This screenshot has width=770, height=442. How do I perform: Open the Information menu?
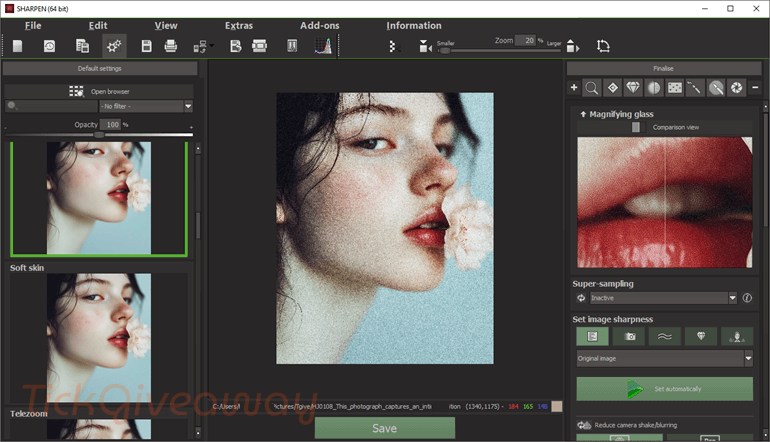(x=413, y=26)
